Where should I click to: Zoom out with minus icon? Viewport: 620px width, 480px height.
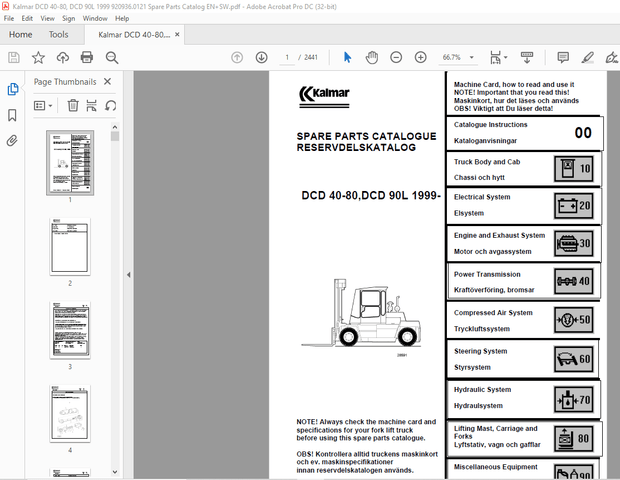pyautogui.click(x=396, y=58)
